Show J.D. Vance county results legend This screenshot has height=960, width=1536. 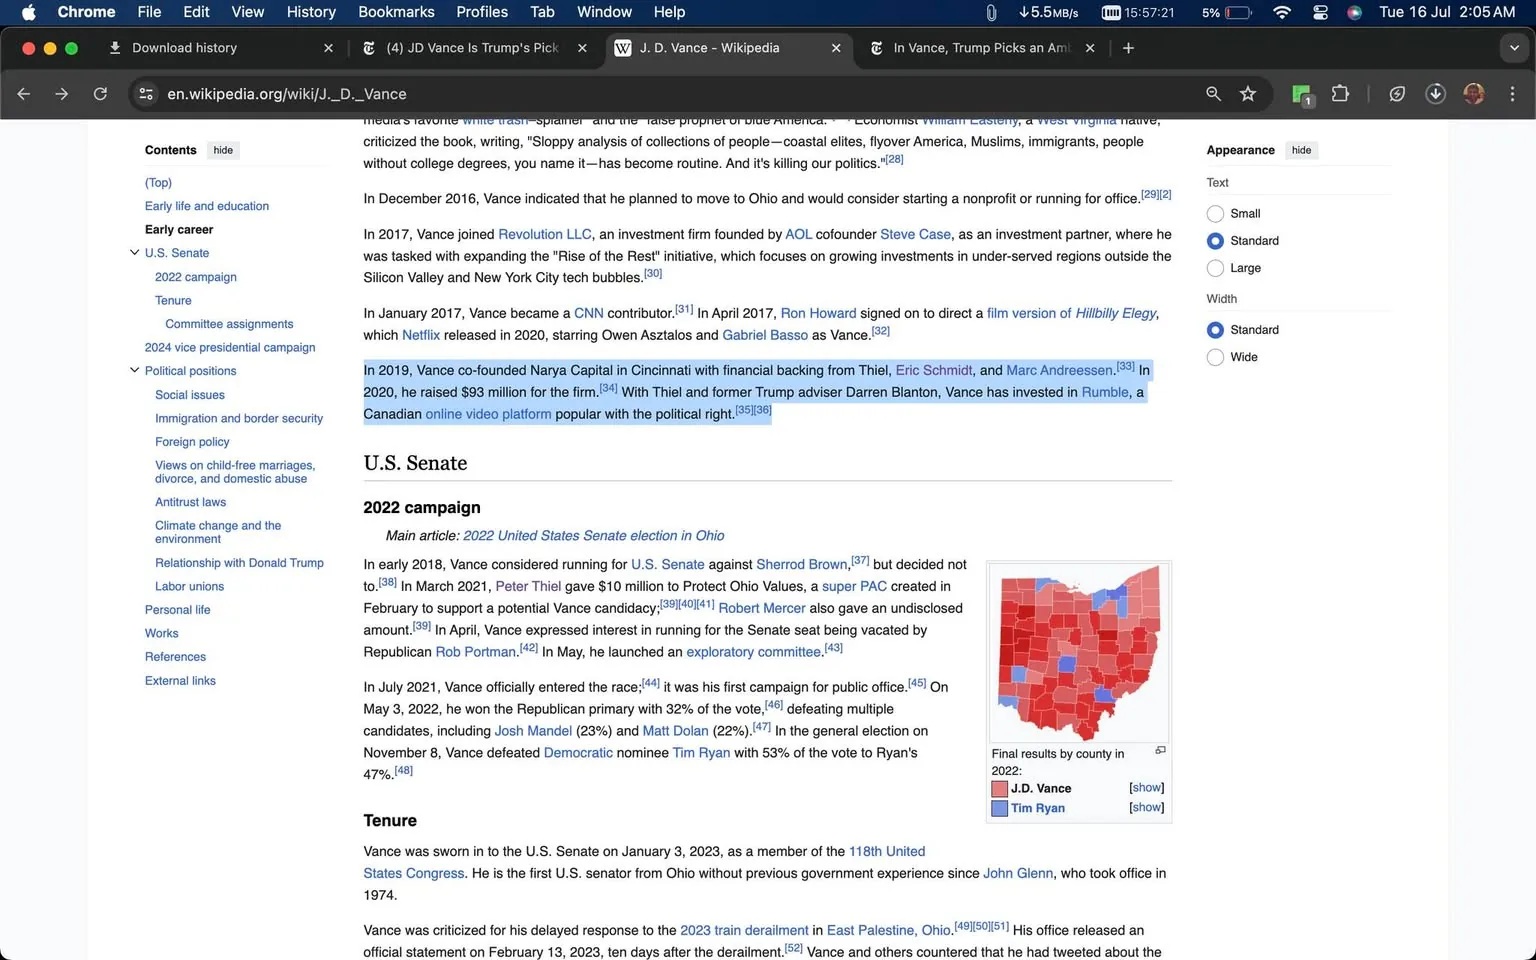[1146, 787]
